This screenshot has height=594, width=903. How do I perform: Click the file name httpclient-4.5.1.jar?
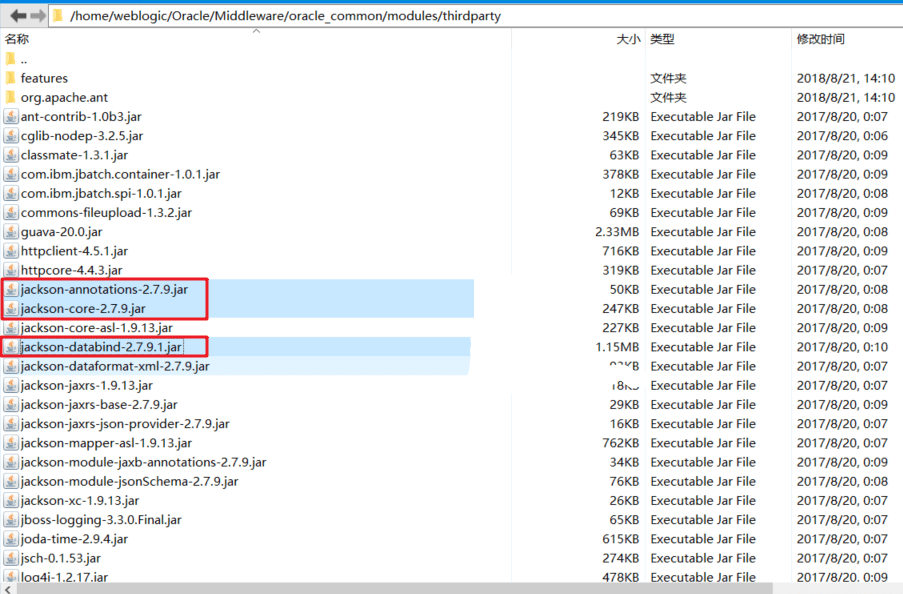tap(74, 251)
